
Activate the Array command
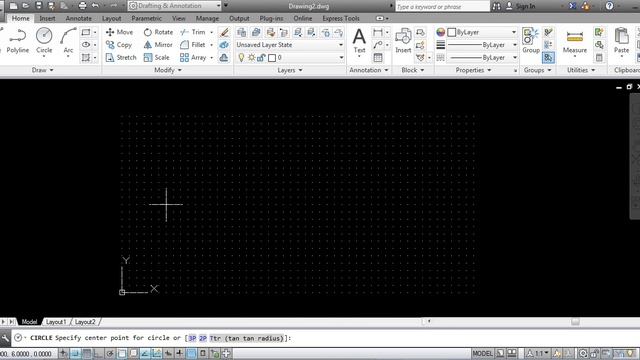(193, 58)
